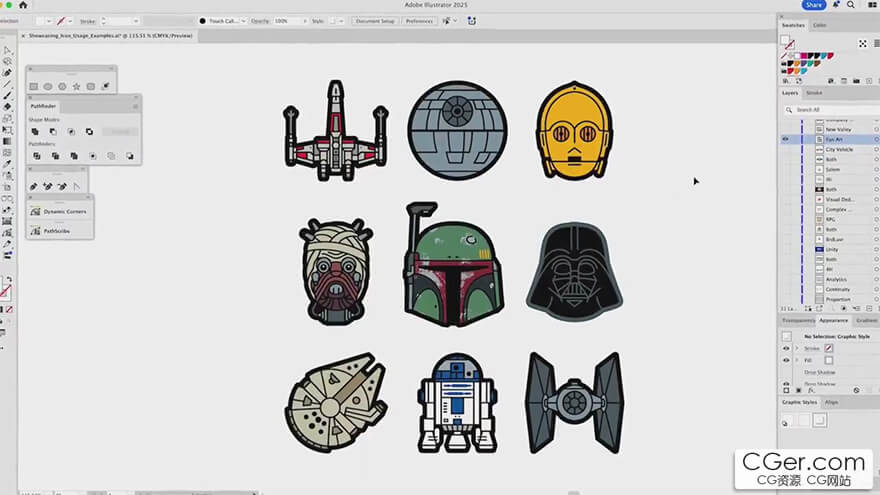Select the Selection arrow tool in the left toolbar

tap(8, 49)
